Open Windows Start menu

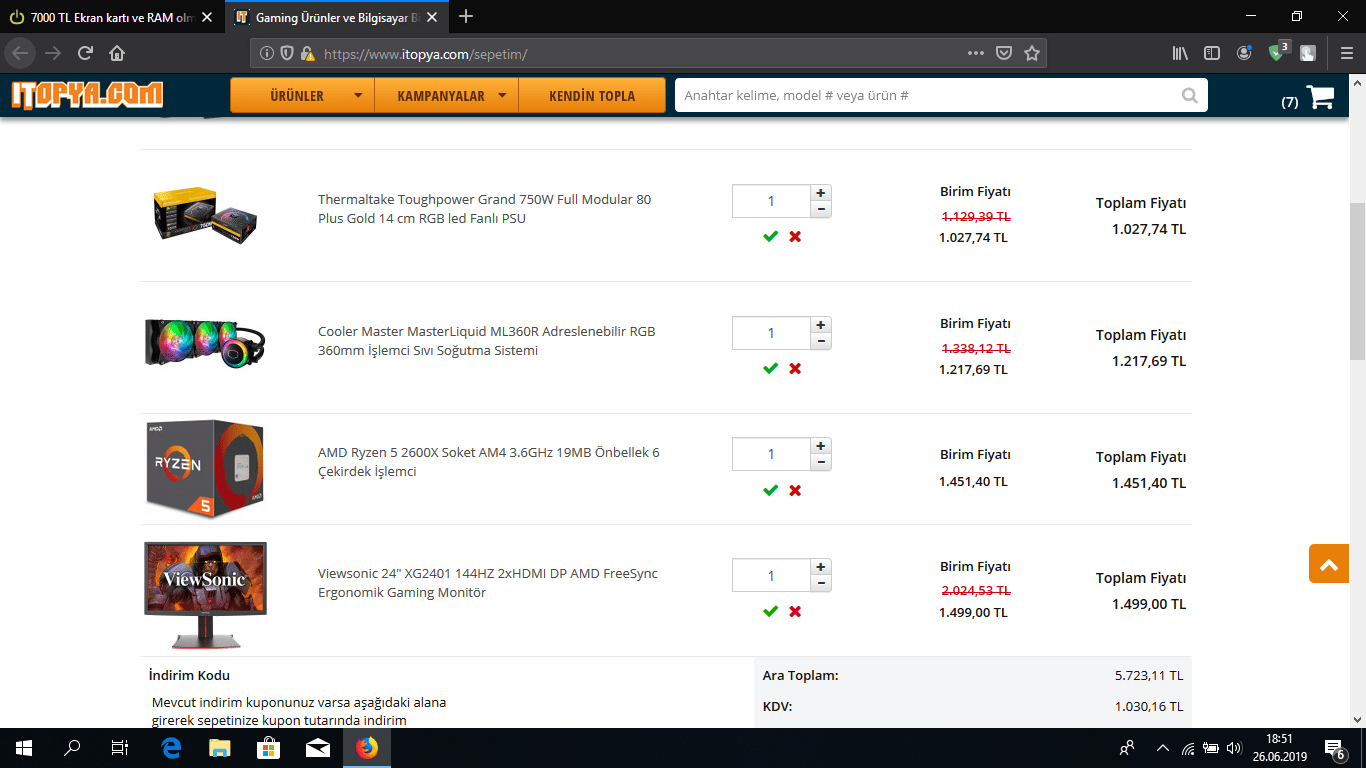(24, 748)
